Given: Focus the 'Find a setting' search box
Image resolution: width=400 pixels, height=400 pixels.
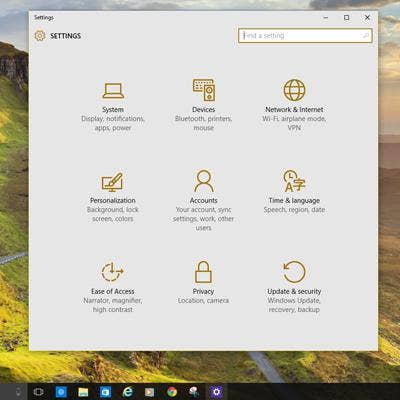Looking at the screenshot, I should 305,35.
